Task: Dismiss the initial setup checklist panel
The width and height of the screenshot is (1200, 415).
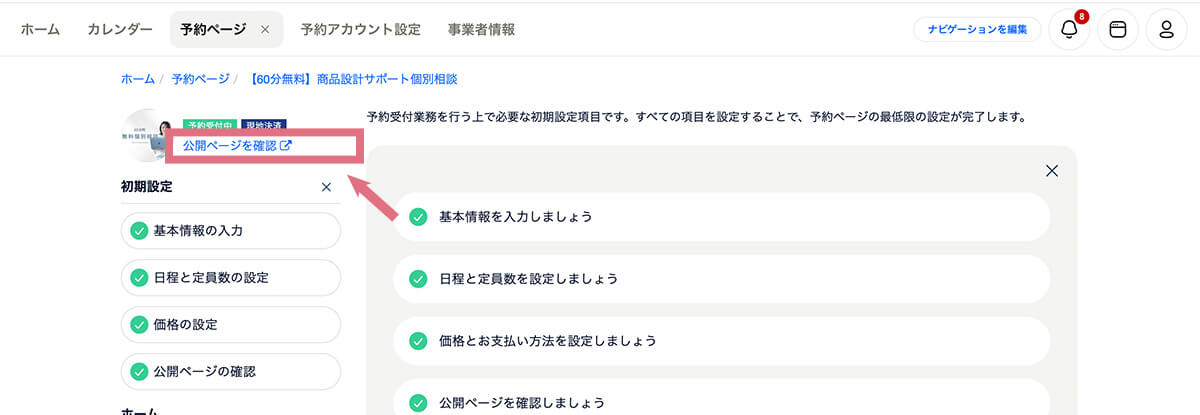Action: pos(1051,171)
